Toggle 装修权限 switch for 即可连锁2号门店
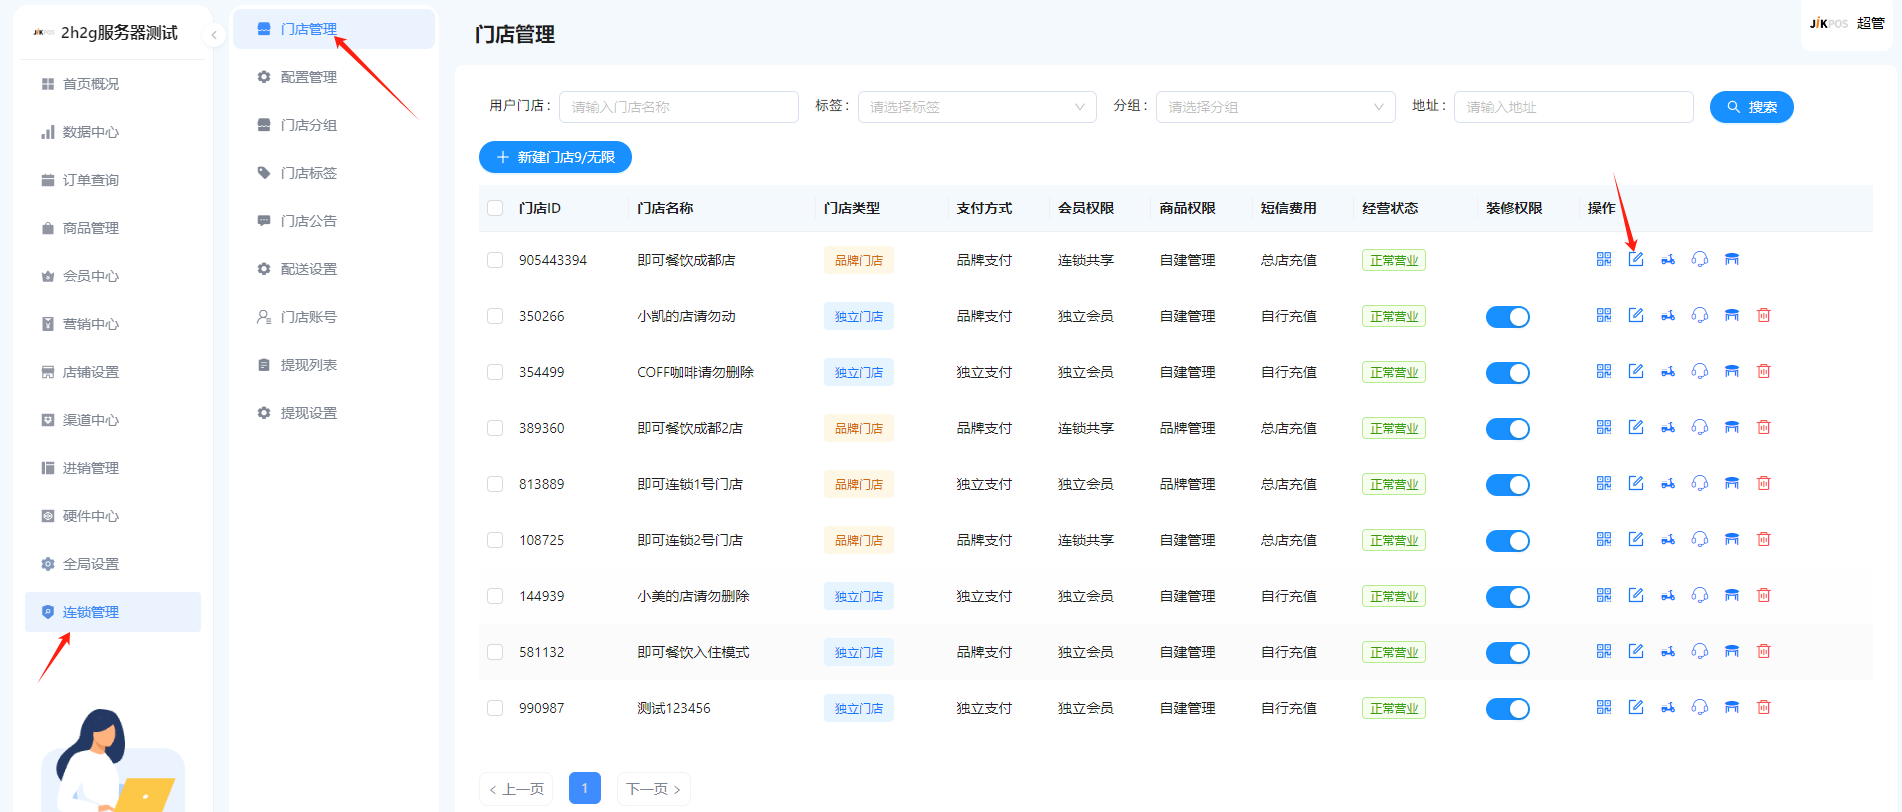Viewport: 1902px width, 812px height. coord(1508,541)
